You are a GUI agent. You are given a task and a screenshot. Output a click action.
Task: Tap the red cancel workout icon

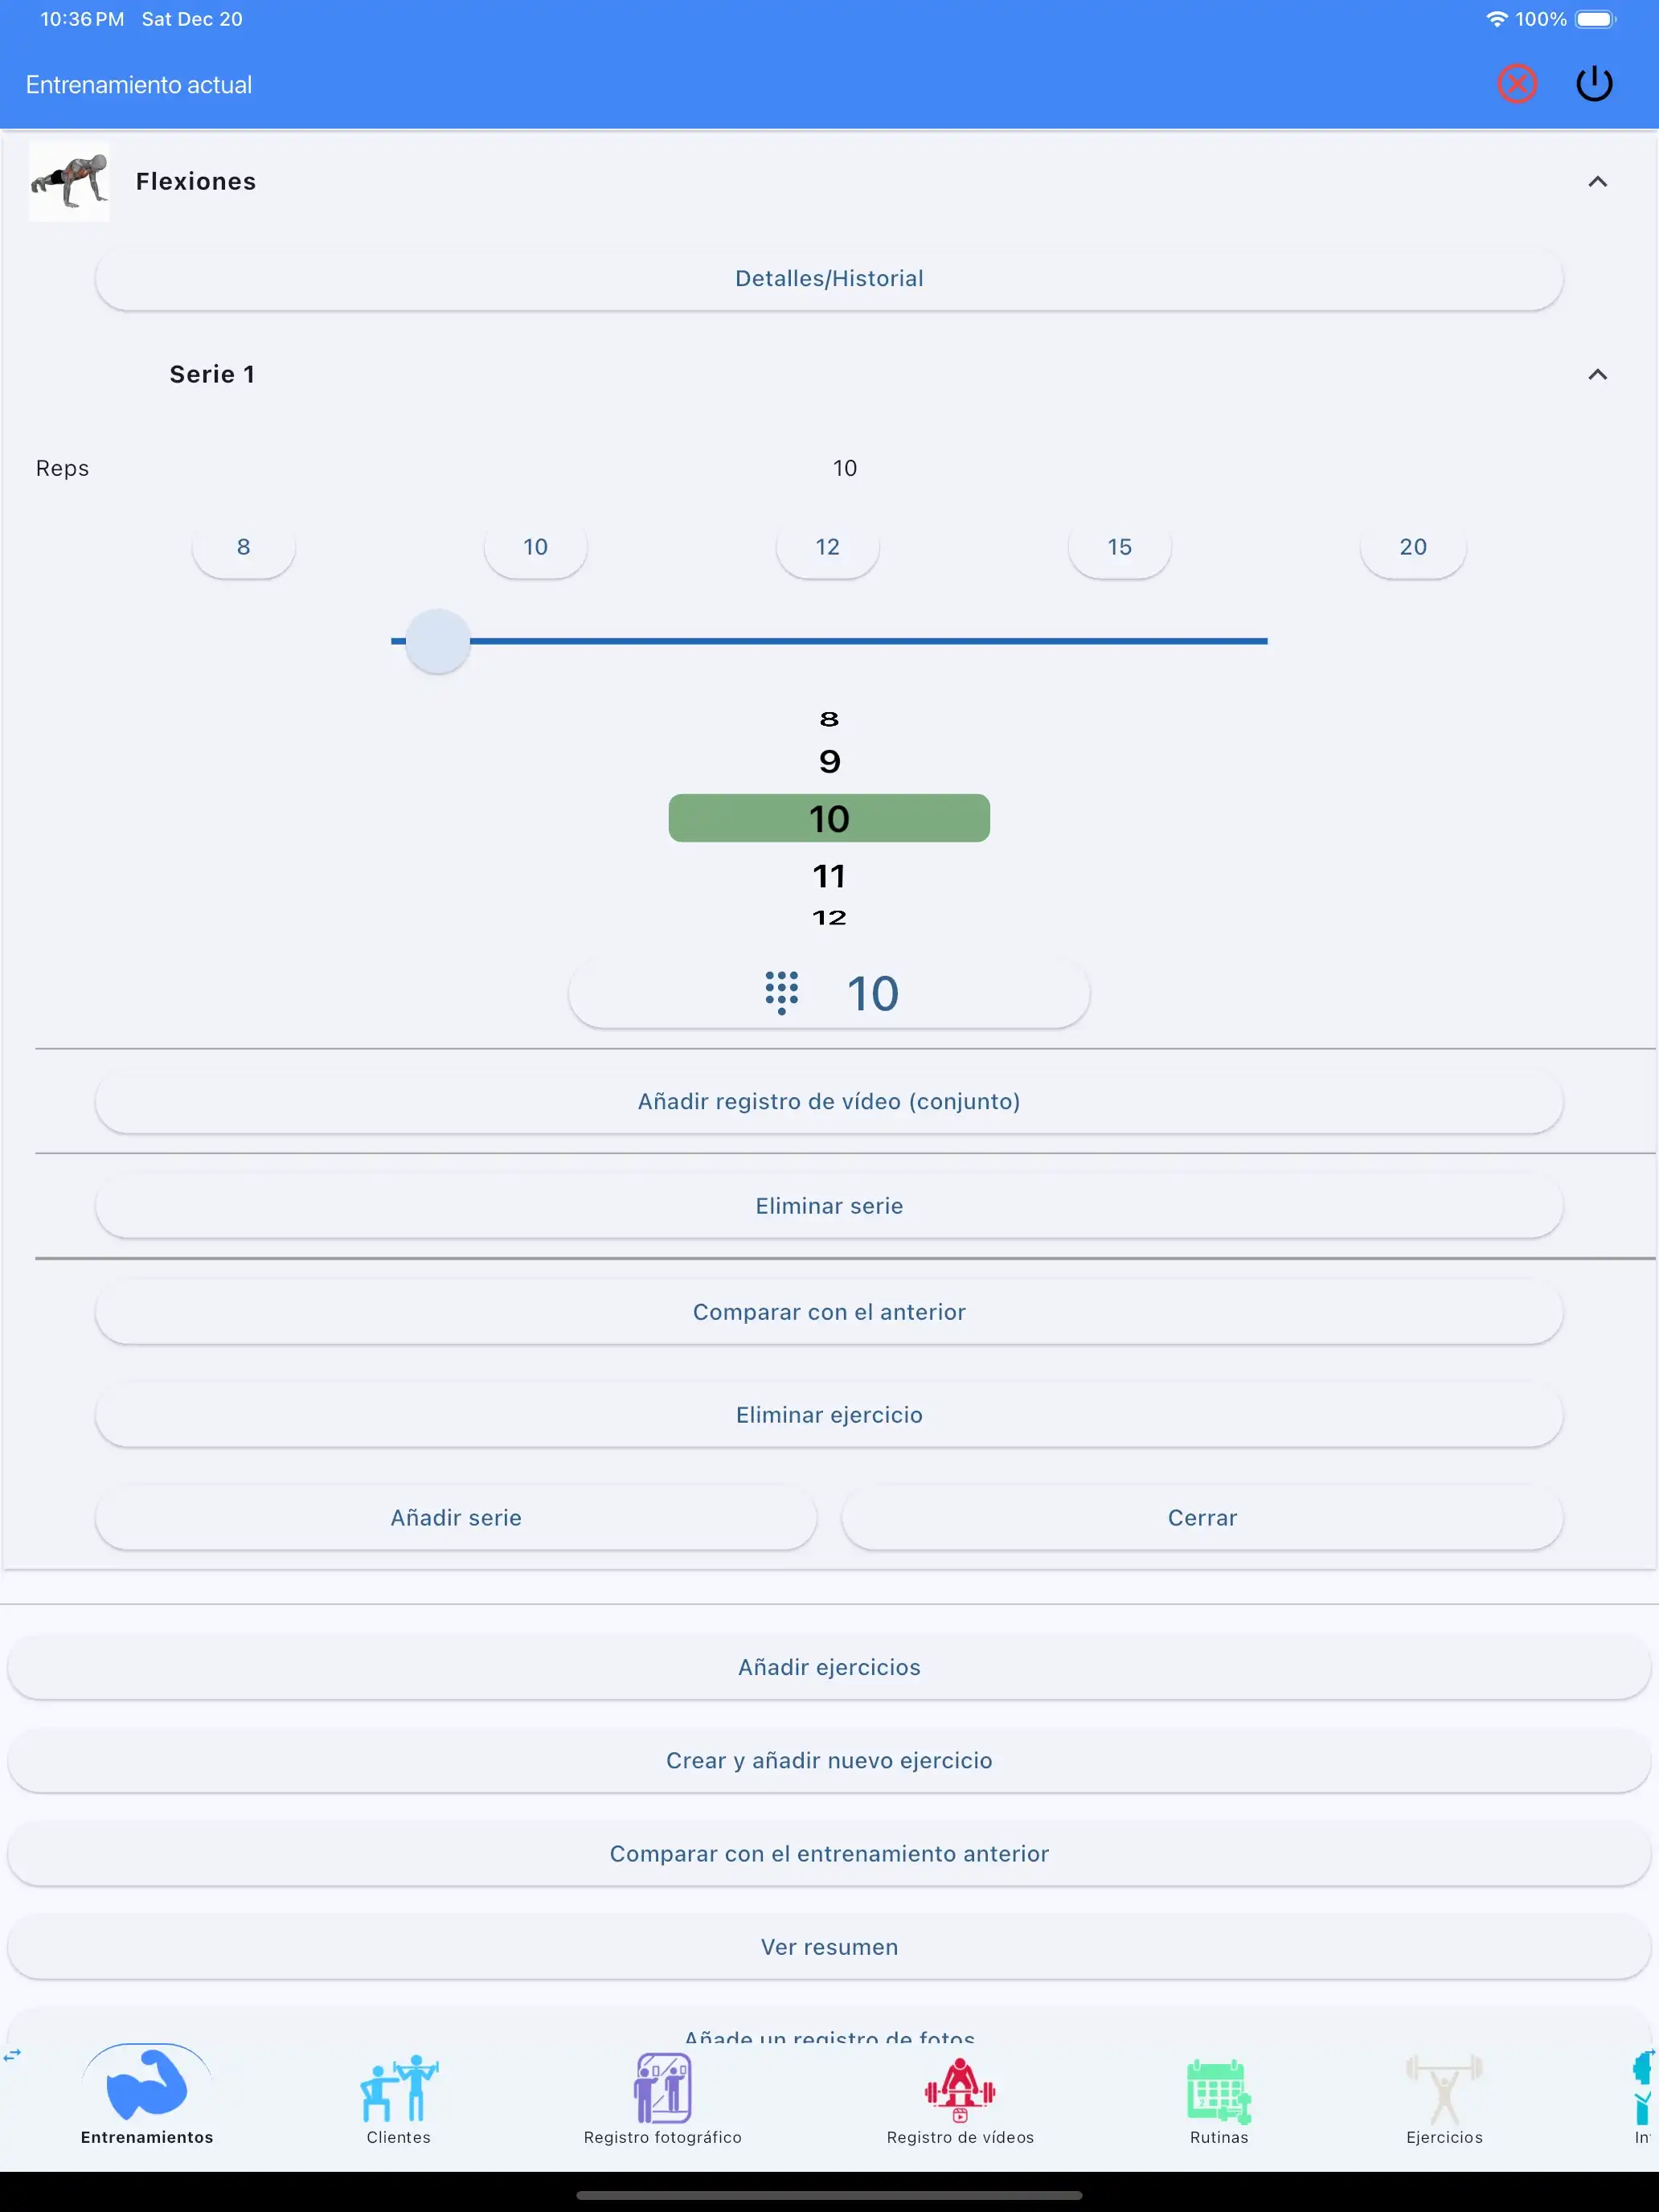[1516, 84]
